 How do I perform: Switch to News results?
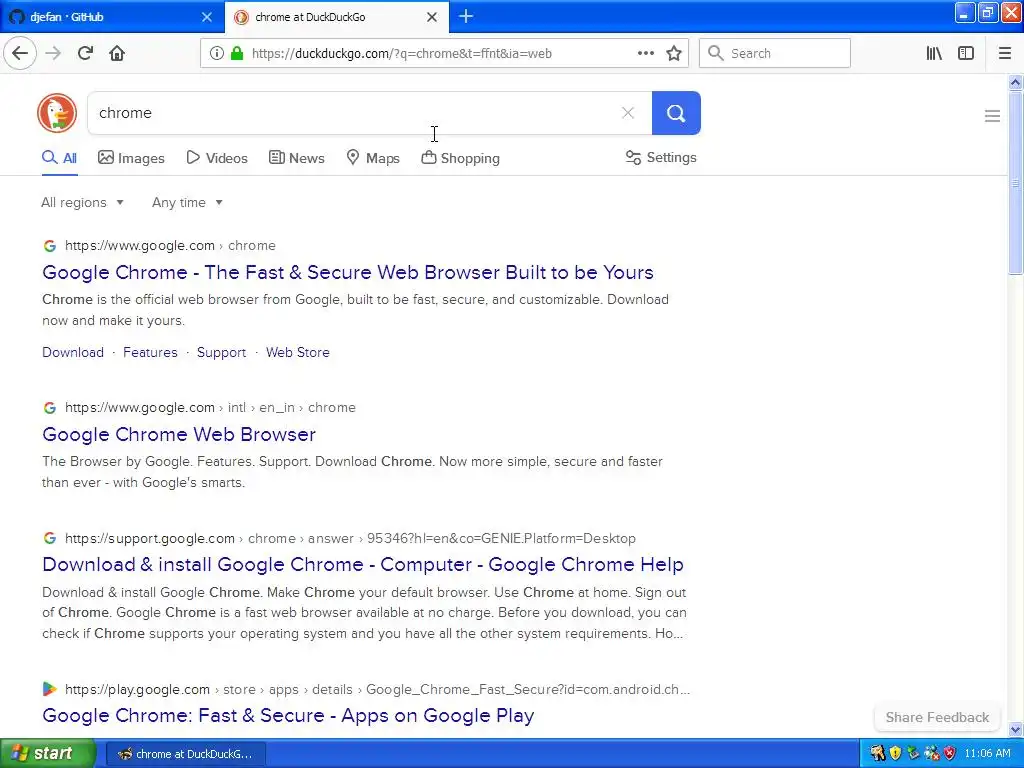pyautogui.click(x=296, y=158)
